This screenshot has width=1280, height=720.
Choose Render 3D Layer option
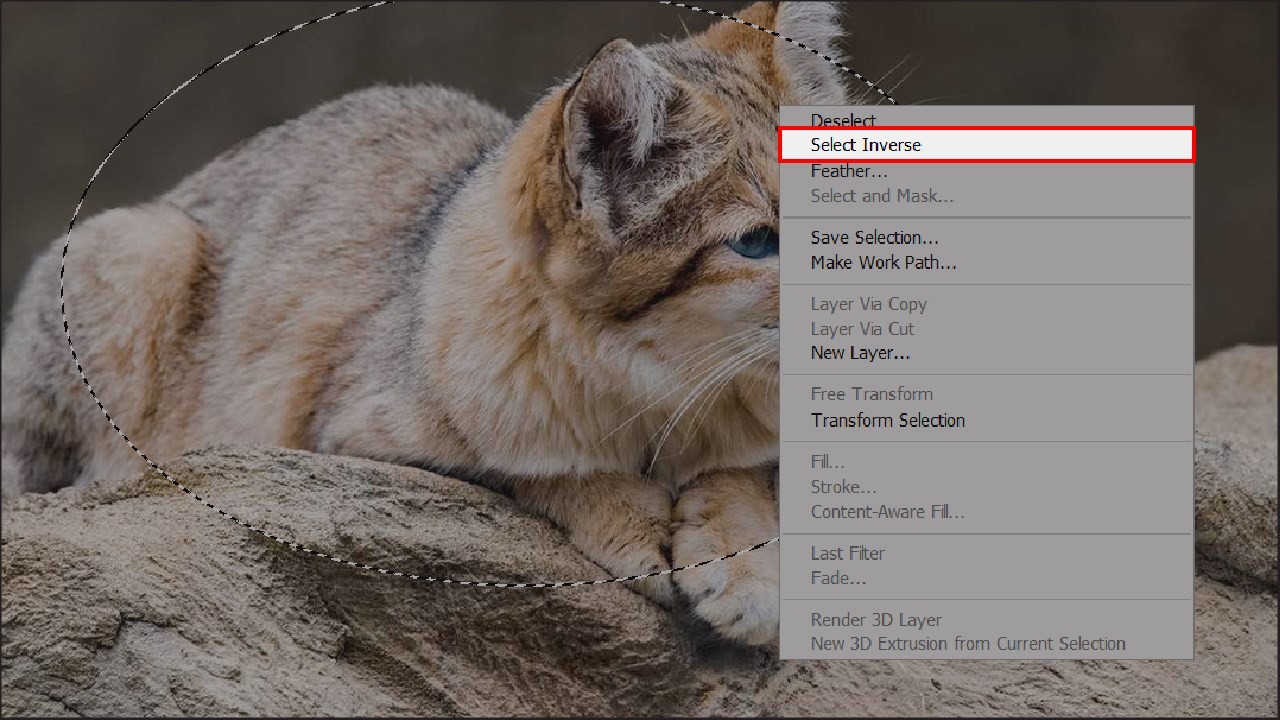pyautogui.click(x=875, y=620)
